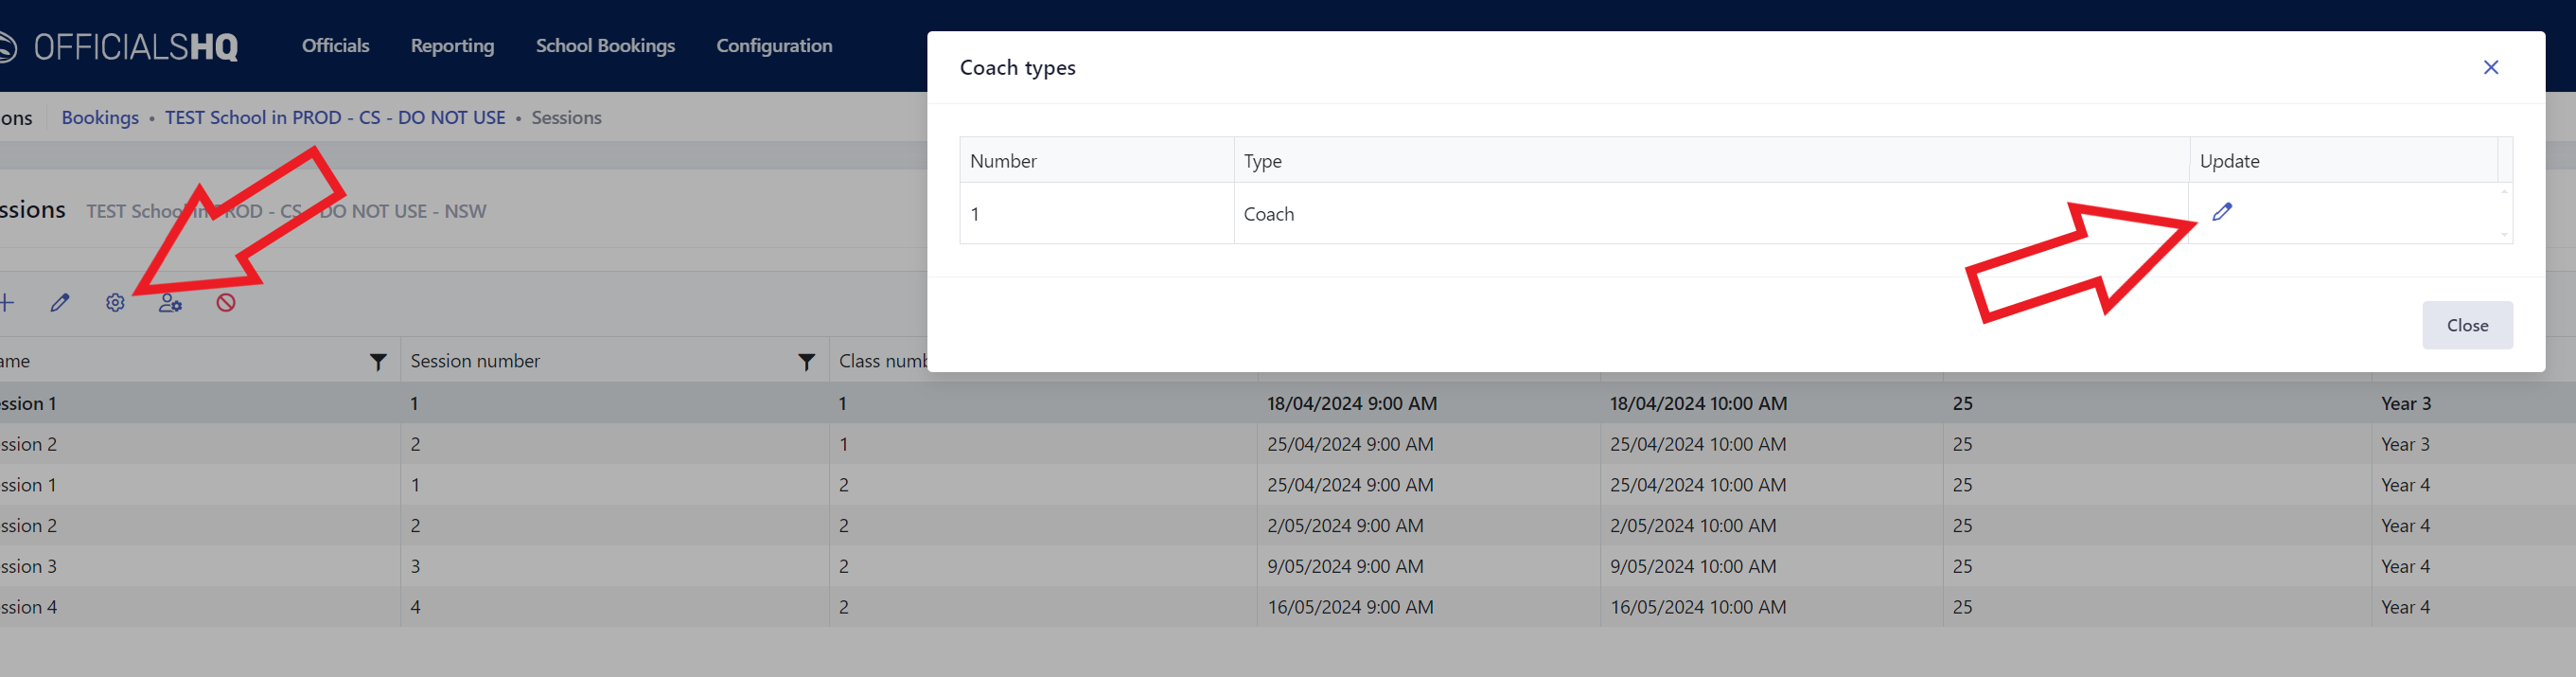Click the OfficialsHQ logo
Viewport: 2576px width, 677px height.
[x=120, y=46]
